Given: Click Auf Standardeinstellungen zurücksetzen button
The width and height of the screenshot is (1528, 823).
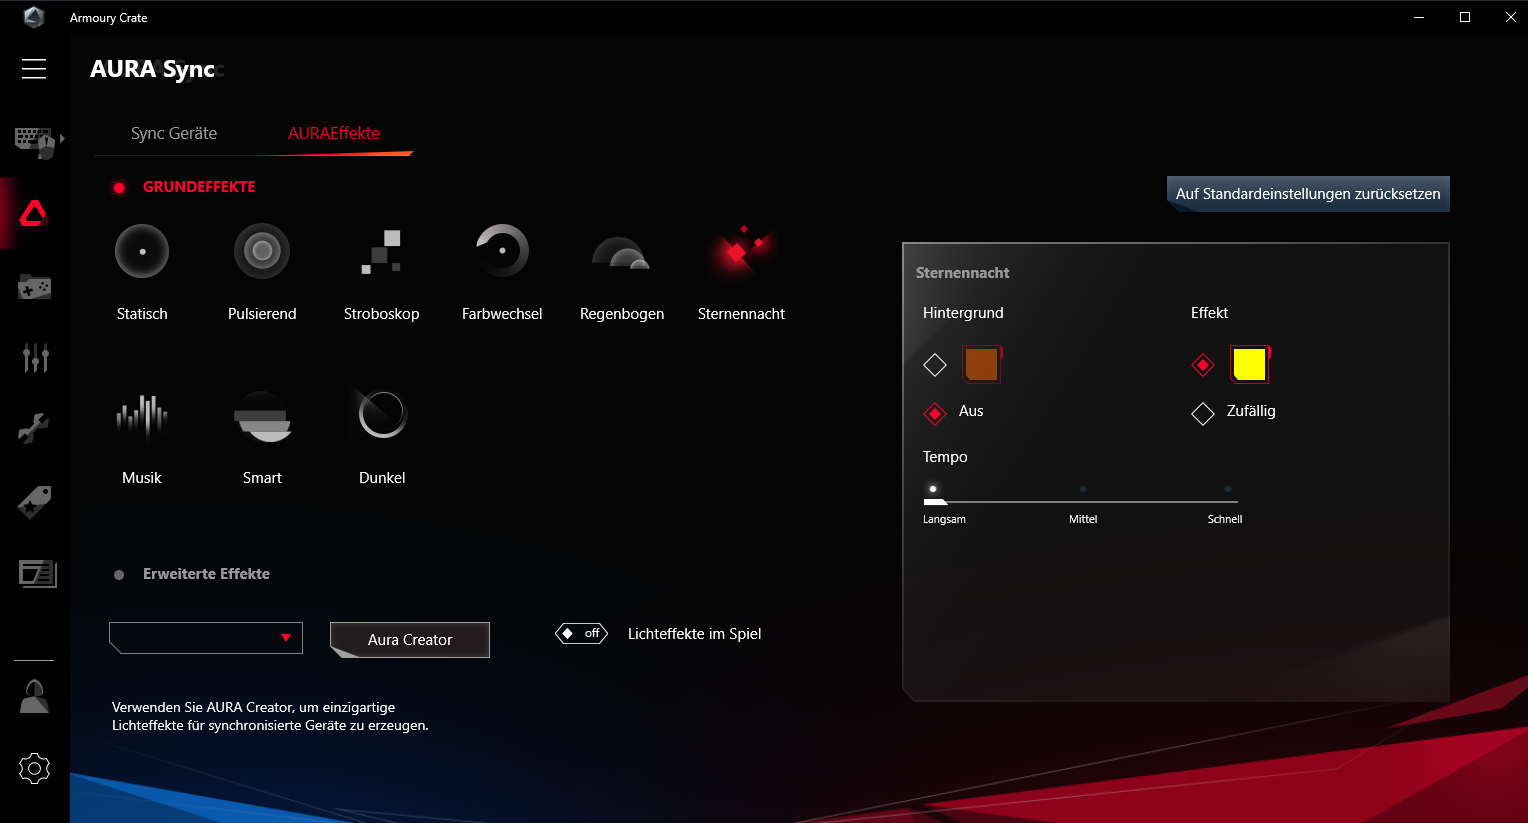Looking at the screenshot, I should point(1308,194).
